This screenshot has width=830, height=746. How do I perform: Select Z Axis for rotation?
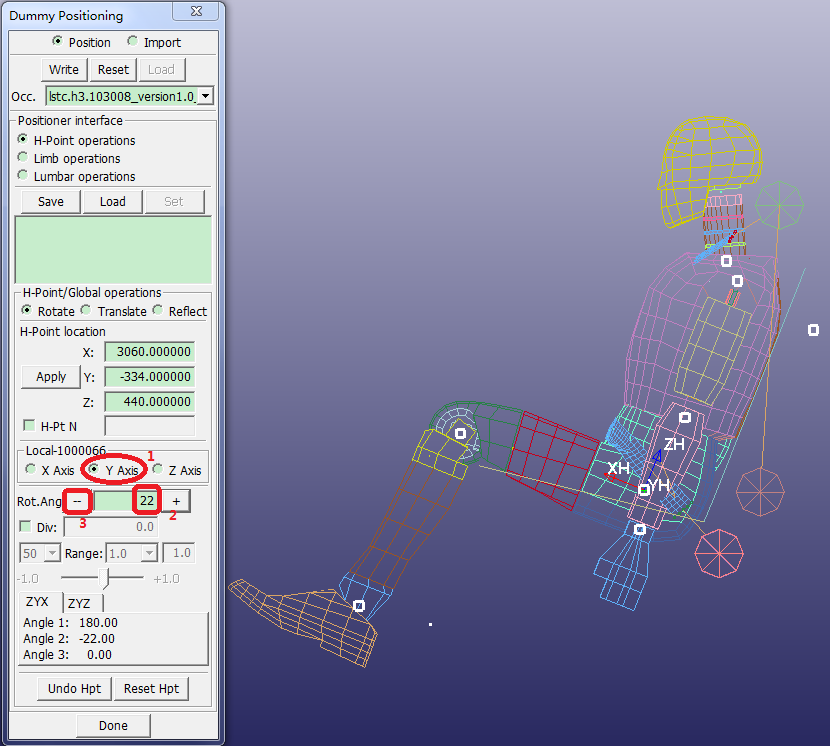[x=158, y=470]
